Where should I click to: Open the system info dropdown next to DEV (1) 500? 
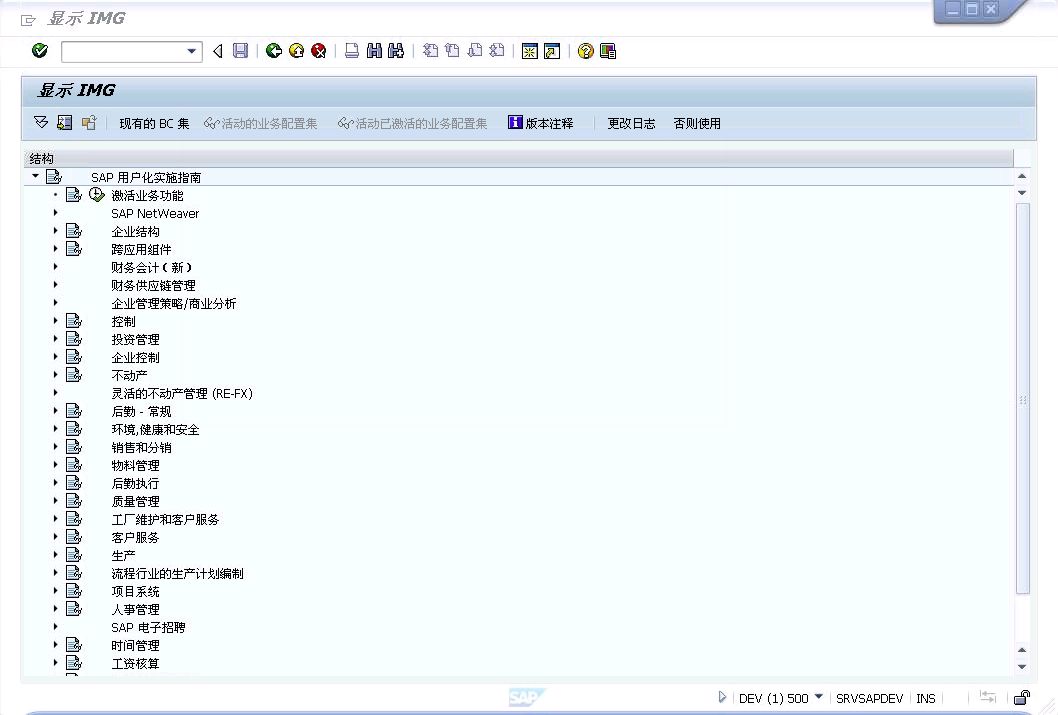(818, 697)
